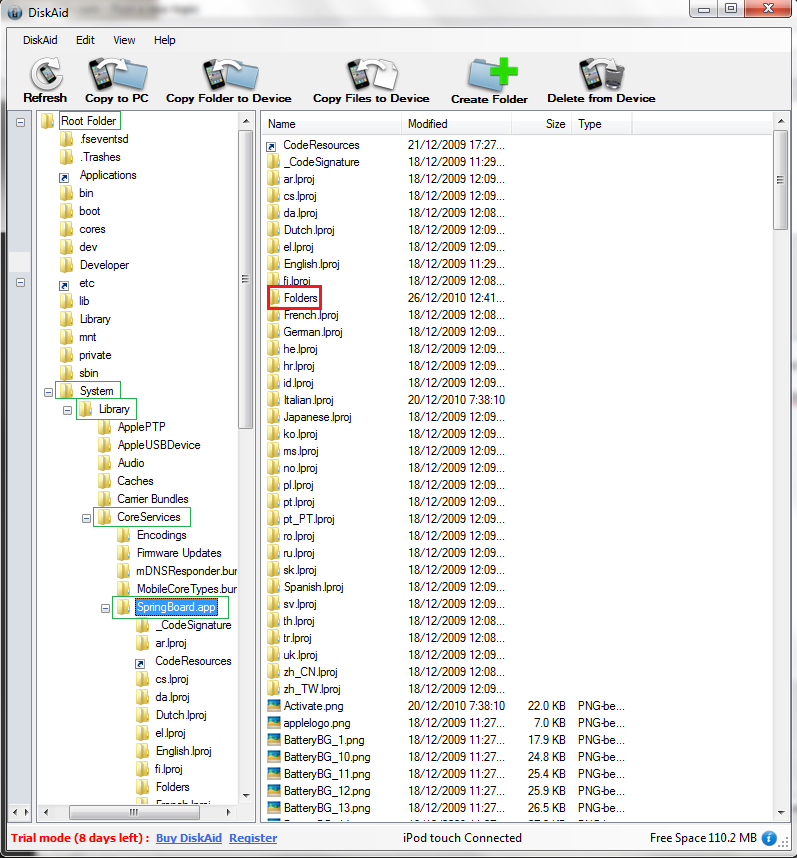Sort file list by Modified column
This screenshot has width=797, height=858.
pos(457,124)
